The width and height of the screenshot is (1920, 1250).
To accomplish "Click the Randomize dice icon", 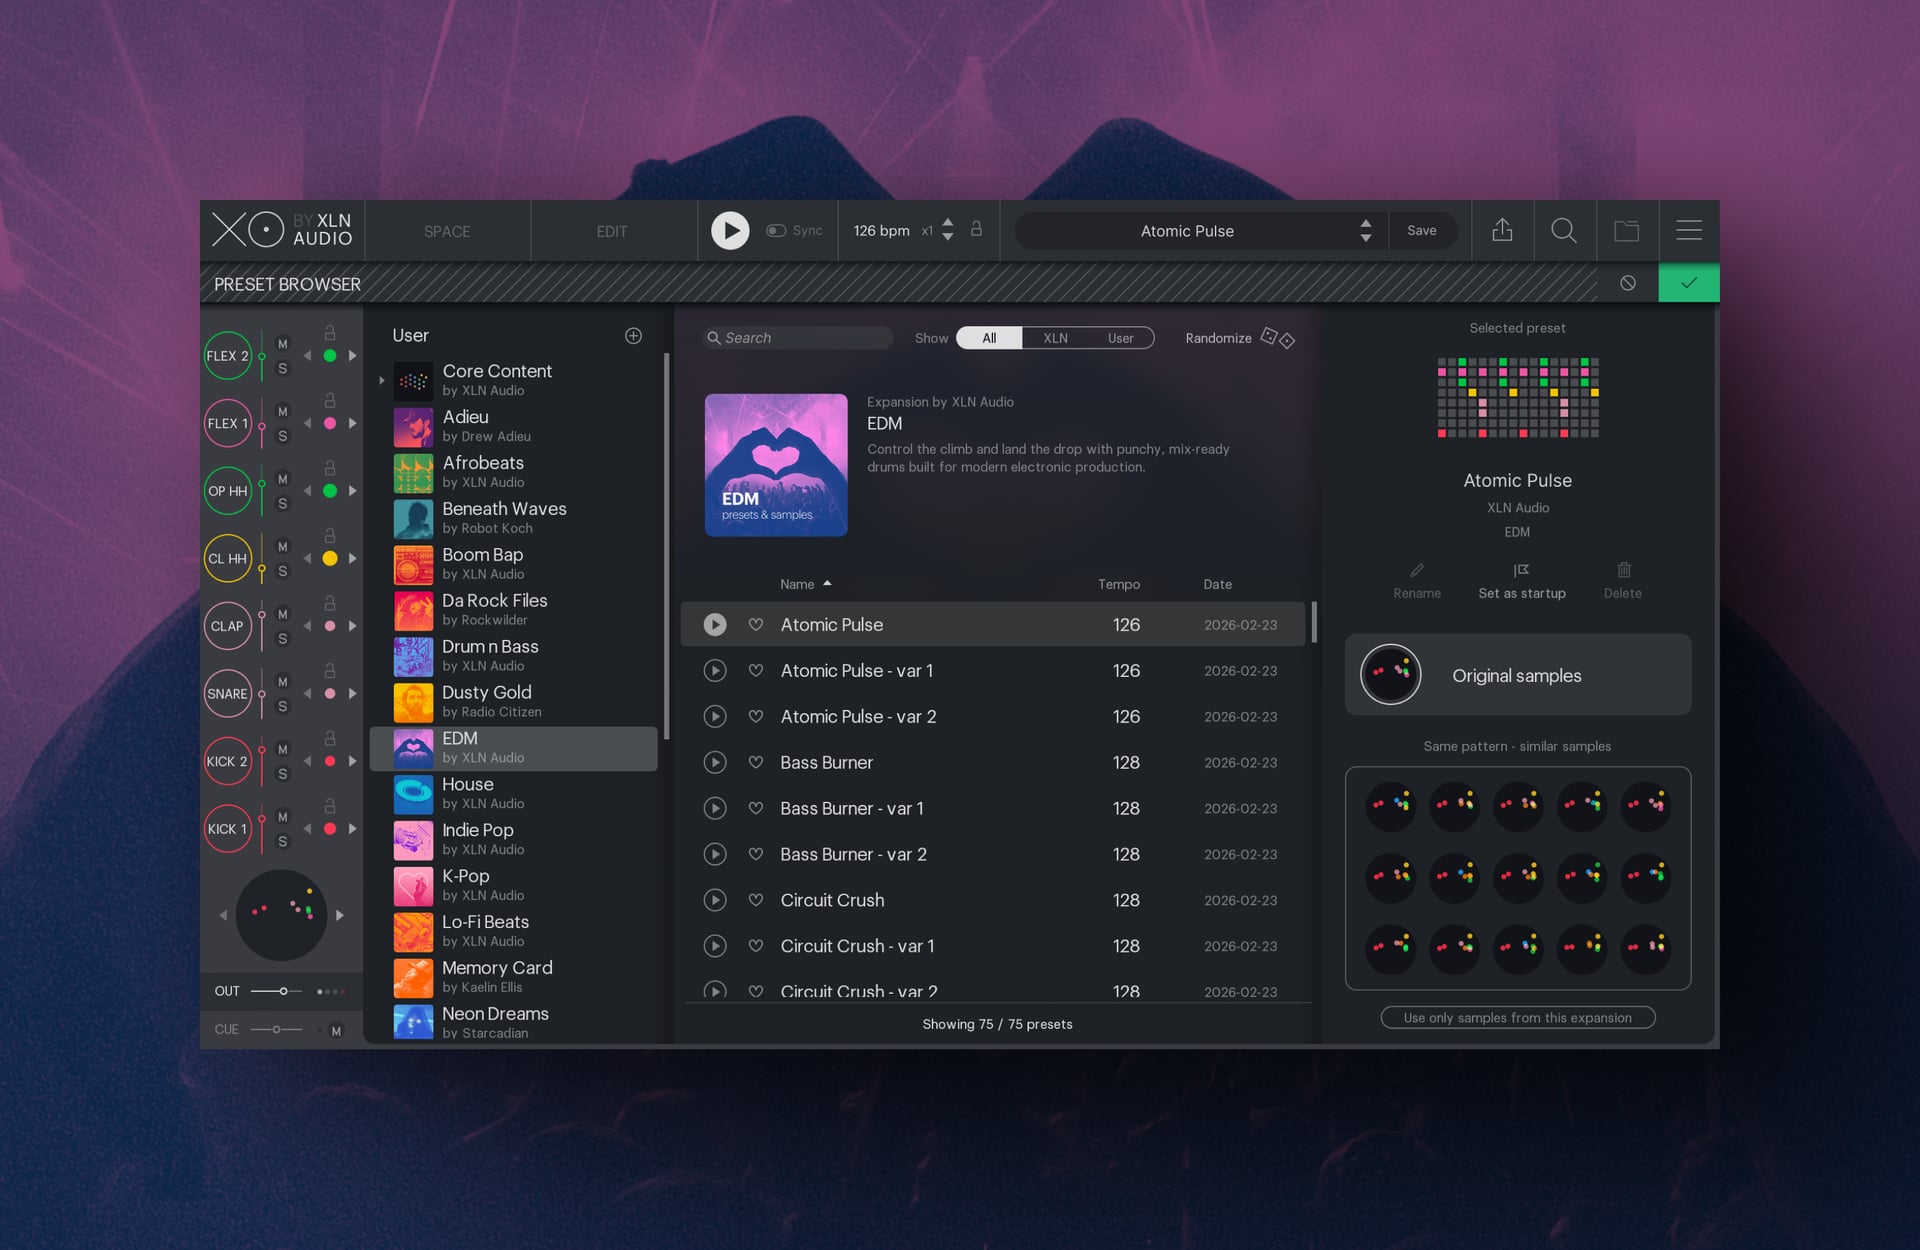I will tap(1277, 338).
